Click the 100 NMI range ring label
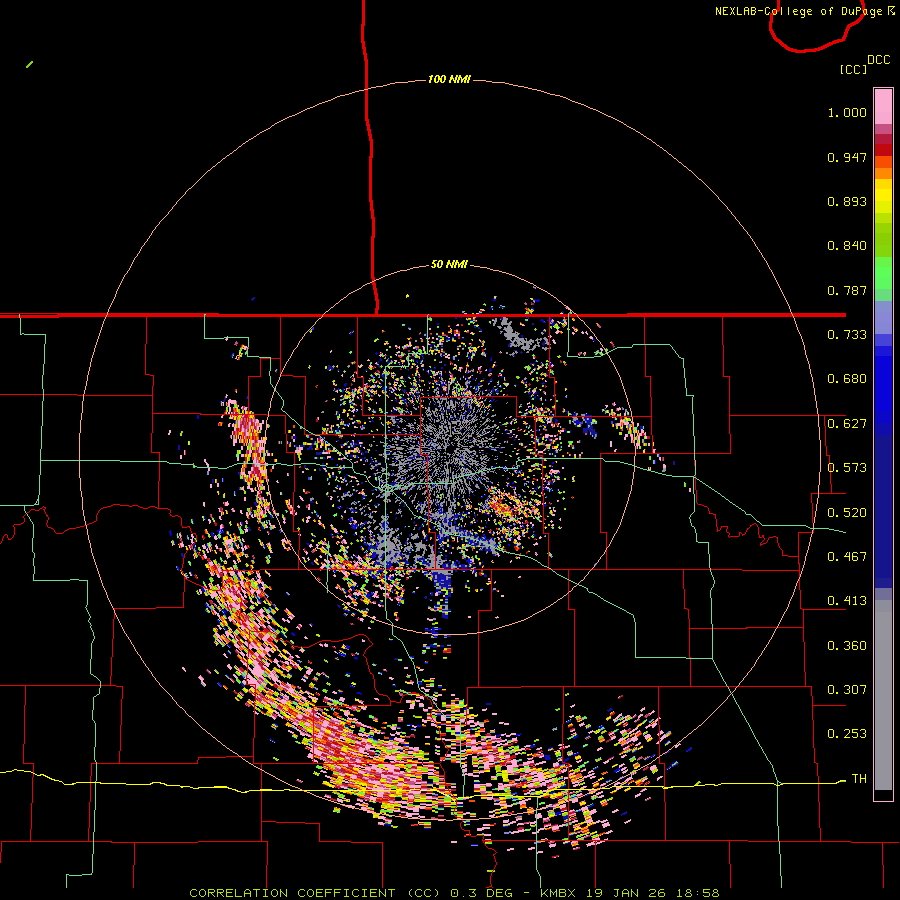The image size is (900, 900). pos(449,79)
